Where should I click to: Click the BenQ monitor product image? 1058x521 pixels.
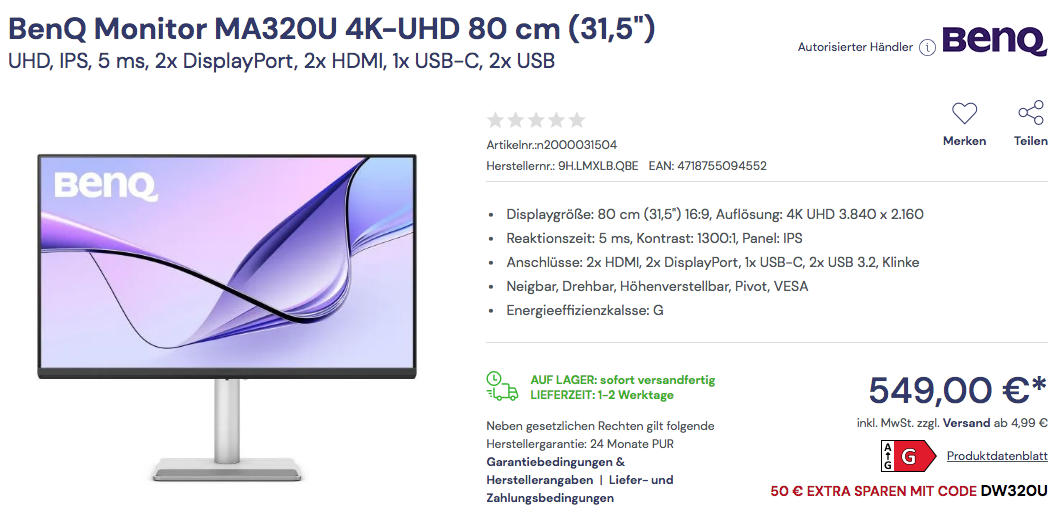click(x=227, y=317)
